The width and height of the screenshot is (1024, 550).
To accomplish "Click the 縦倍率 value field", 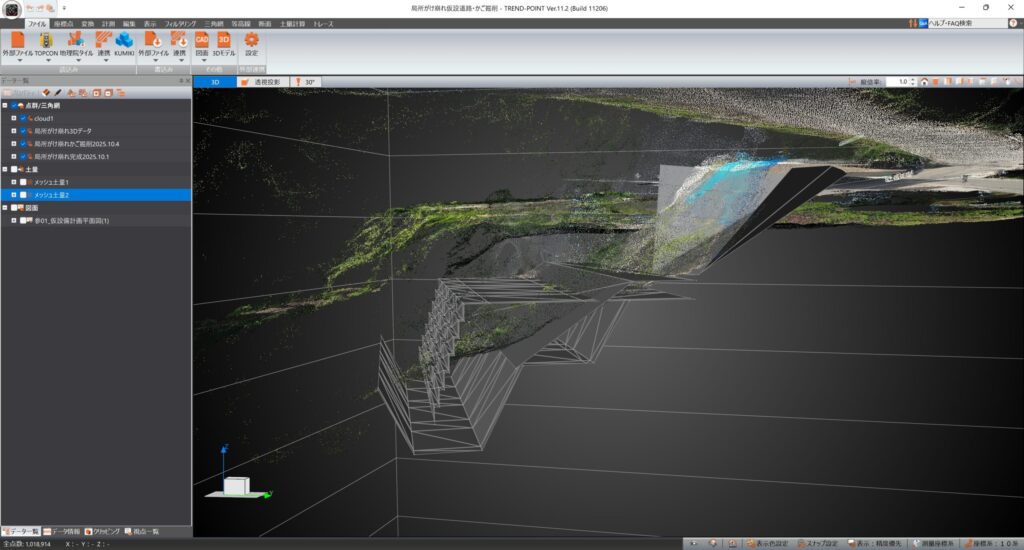I will 900,81.
